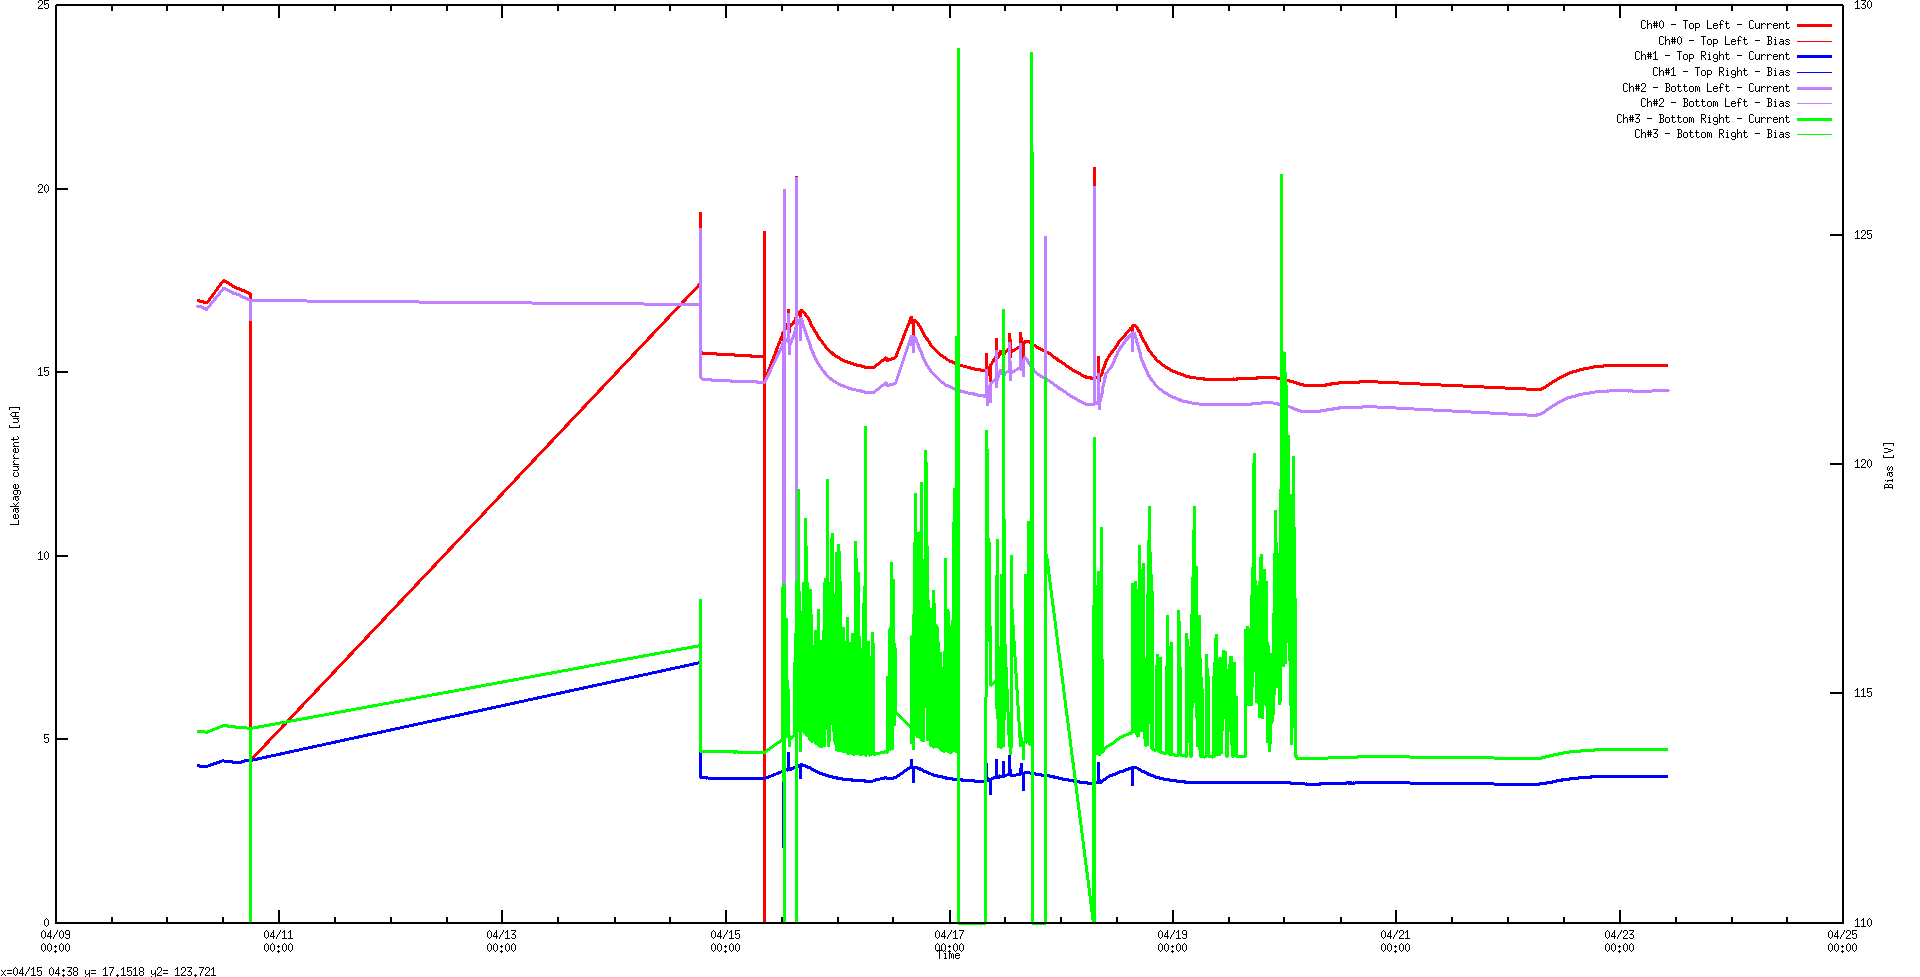
Task: Click the coordinate readout text bottom left
Action: pyautogui.click(x=110, y=970)
